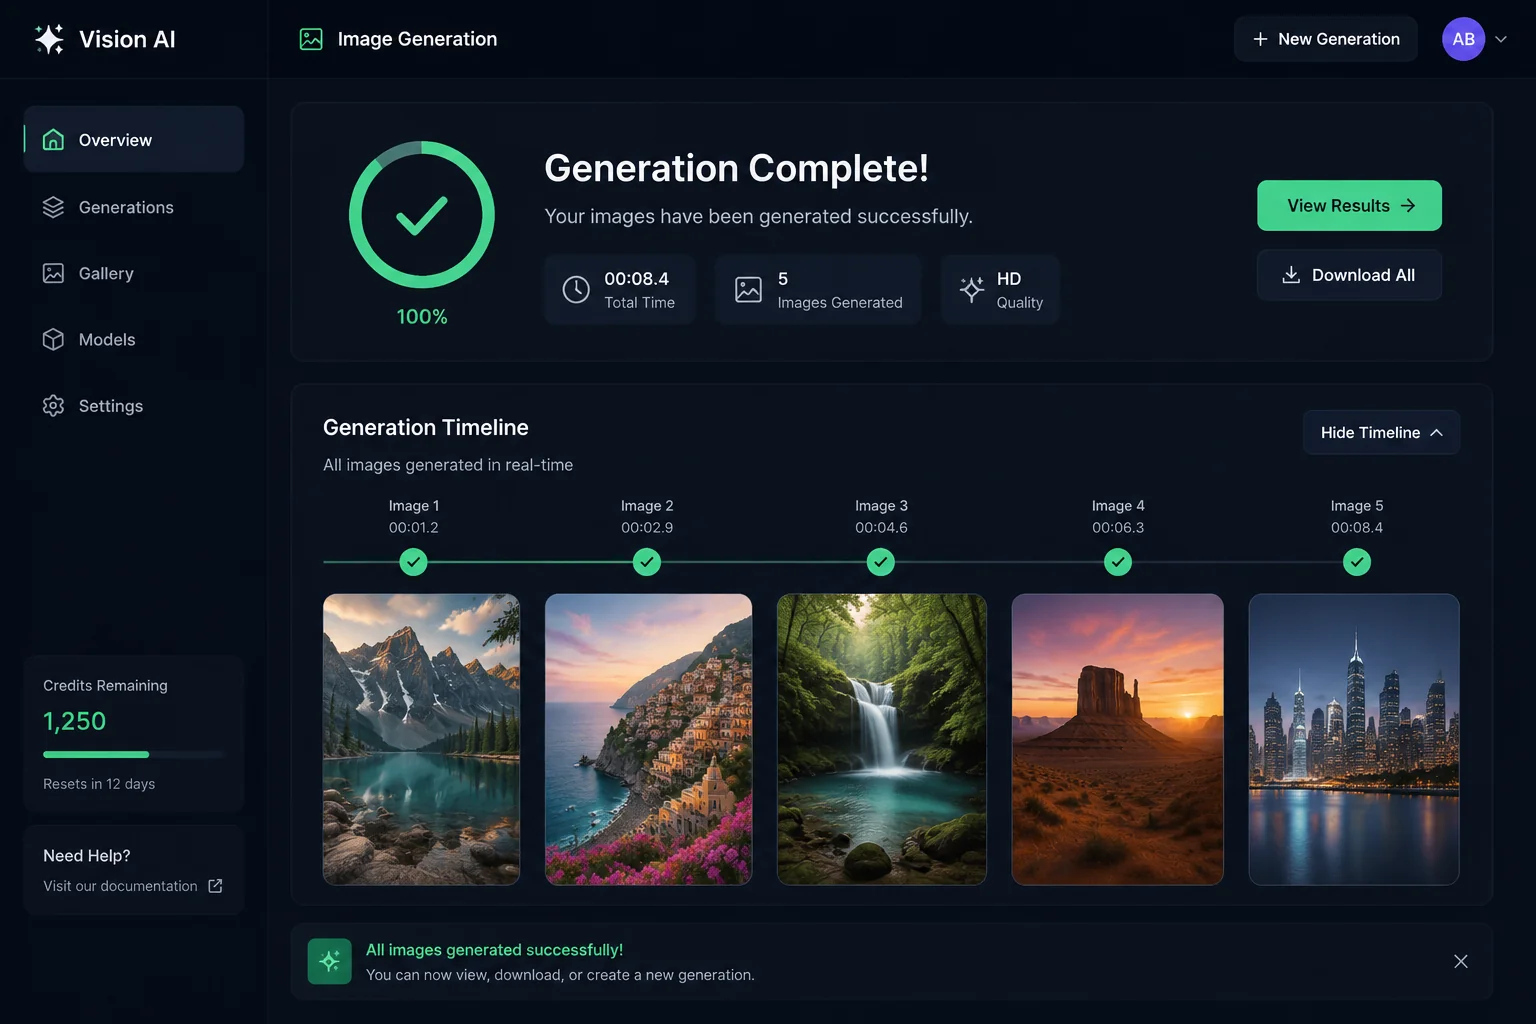Screen dimensions: 1536x1024
Task: Click the Total Time clock icon
Action: point(576,289)
